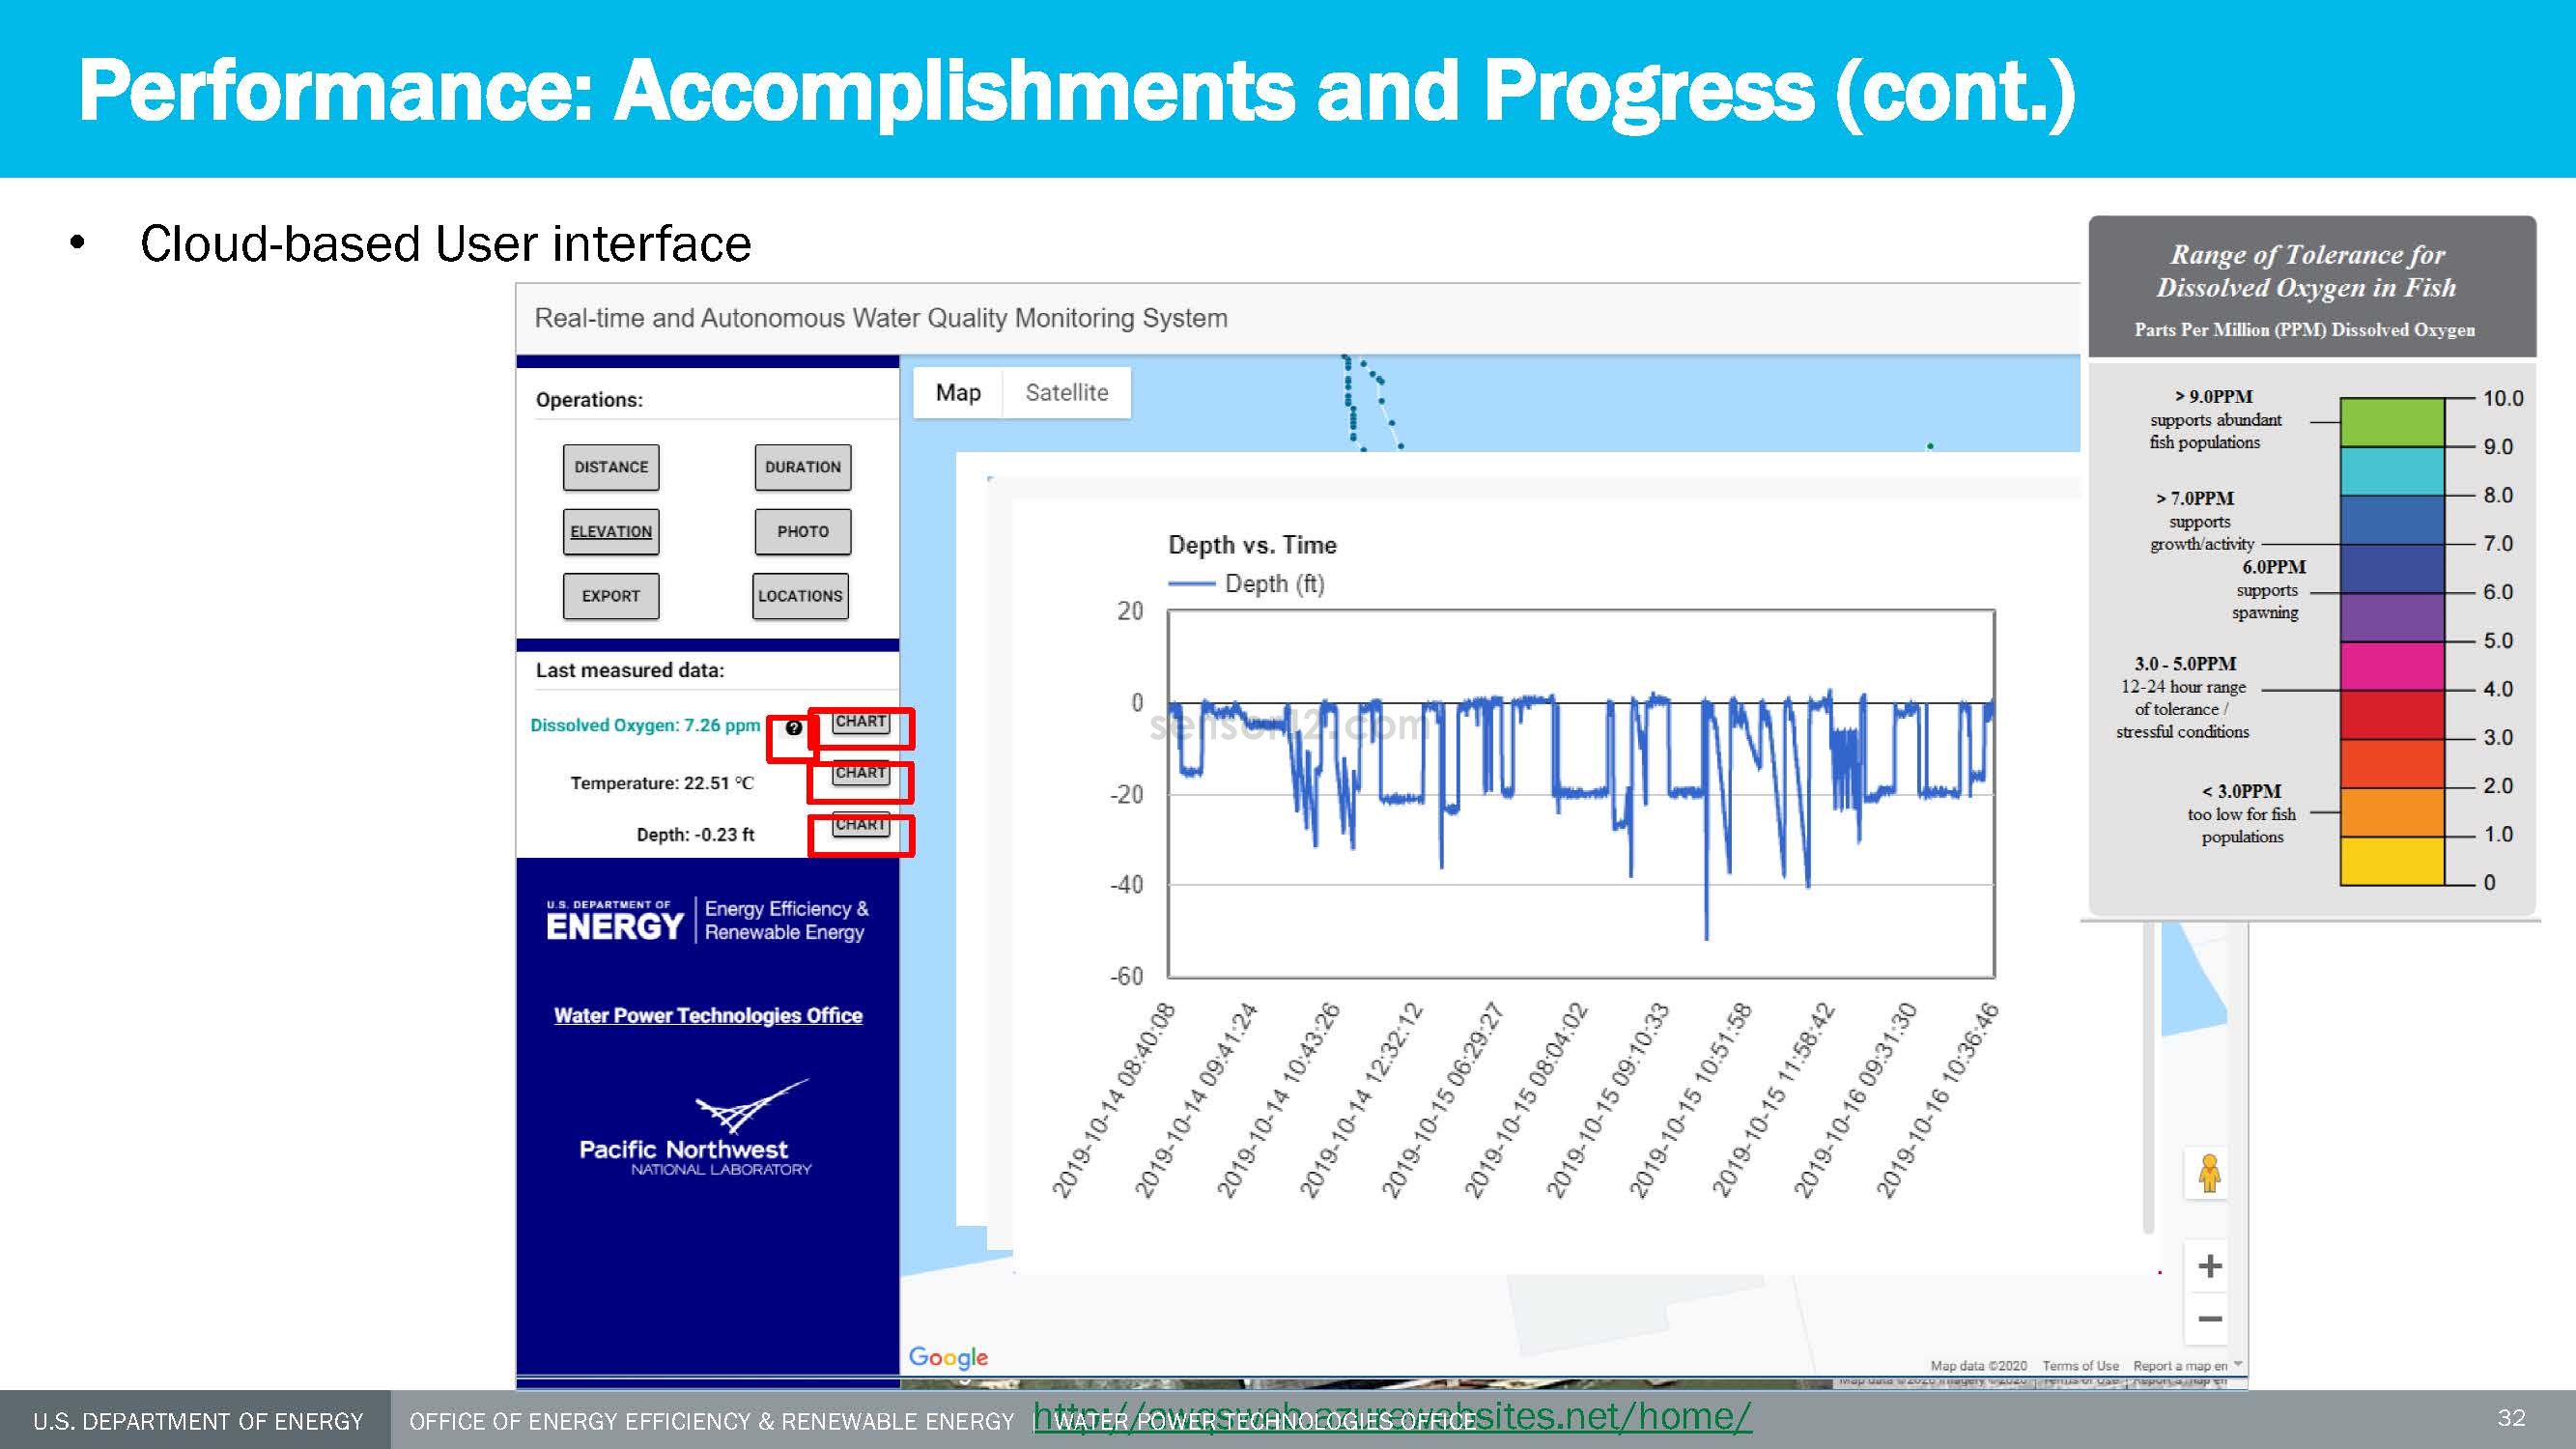Switch to the Map view tab
2576x1449 pixels.
point(958,393)
